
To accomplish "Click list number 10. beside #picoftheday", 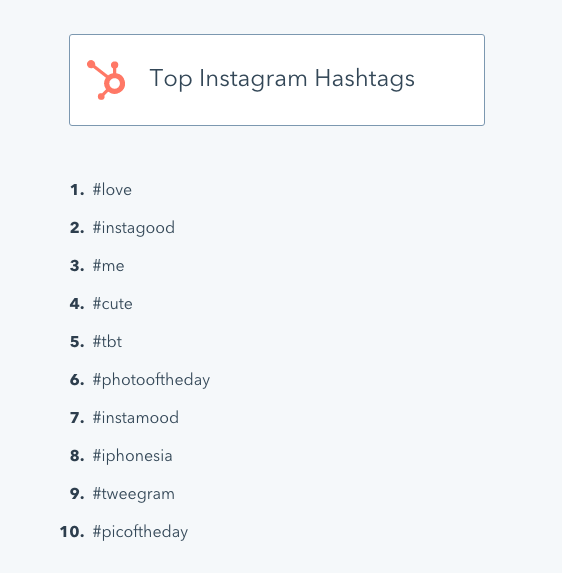I will pos(72,532).
